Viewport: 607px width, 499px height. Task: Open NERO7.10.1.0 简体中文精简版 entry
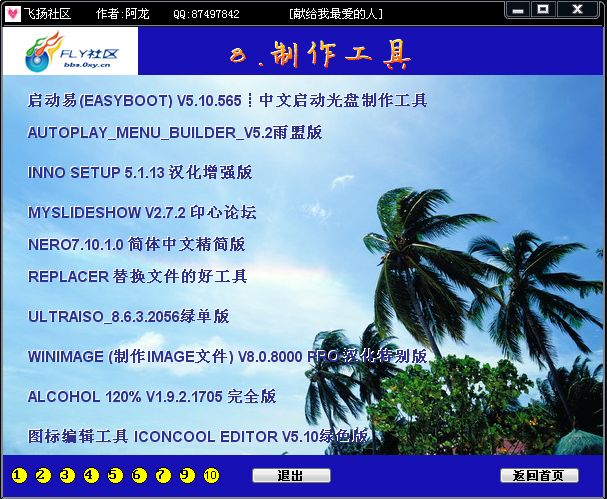click(x=136, y=244)
